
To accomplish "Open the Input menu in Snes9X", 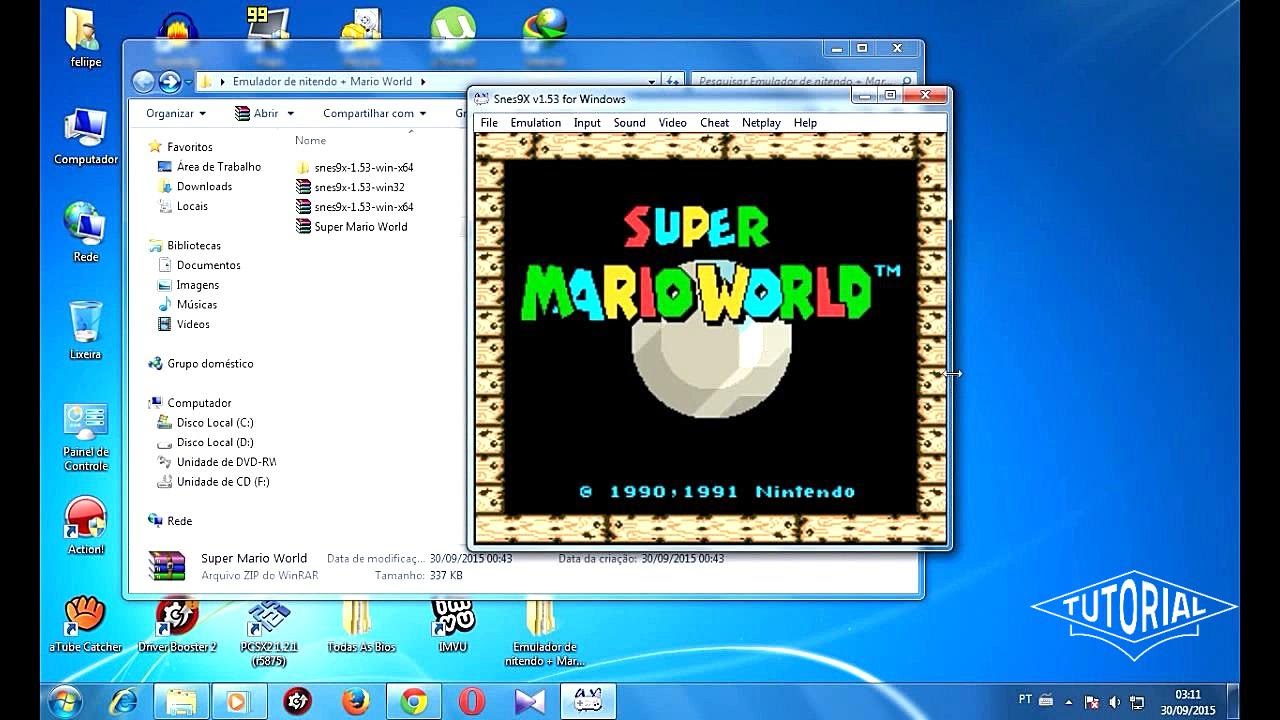I will point(587,123).
